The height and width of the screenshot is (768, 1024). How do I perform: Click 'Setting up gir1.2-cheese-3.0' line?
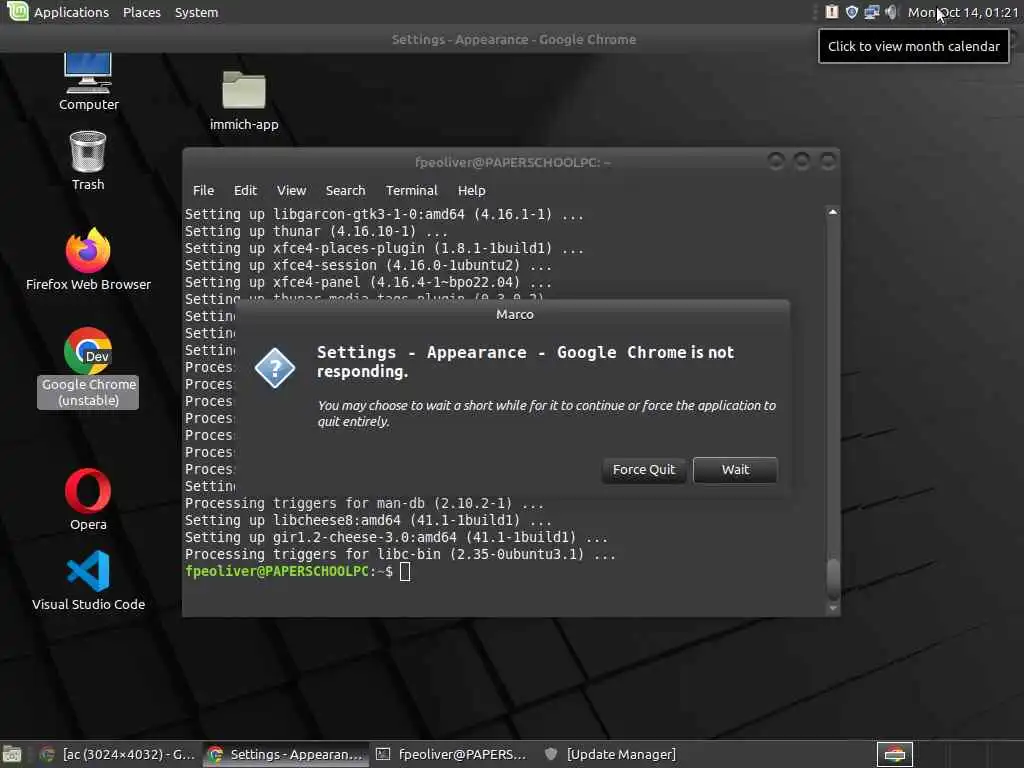pos(396,537)
